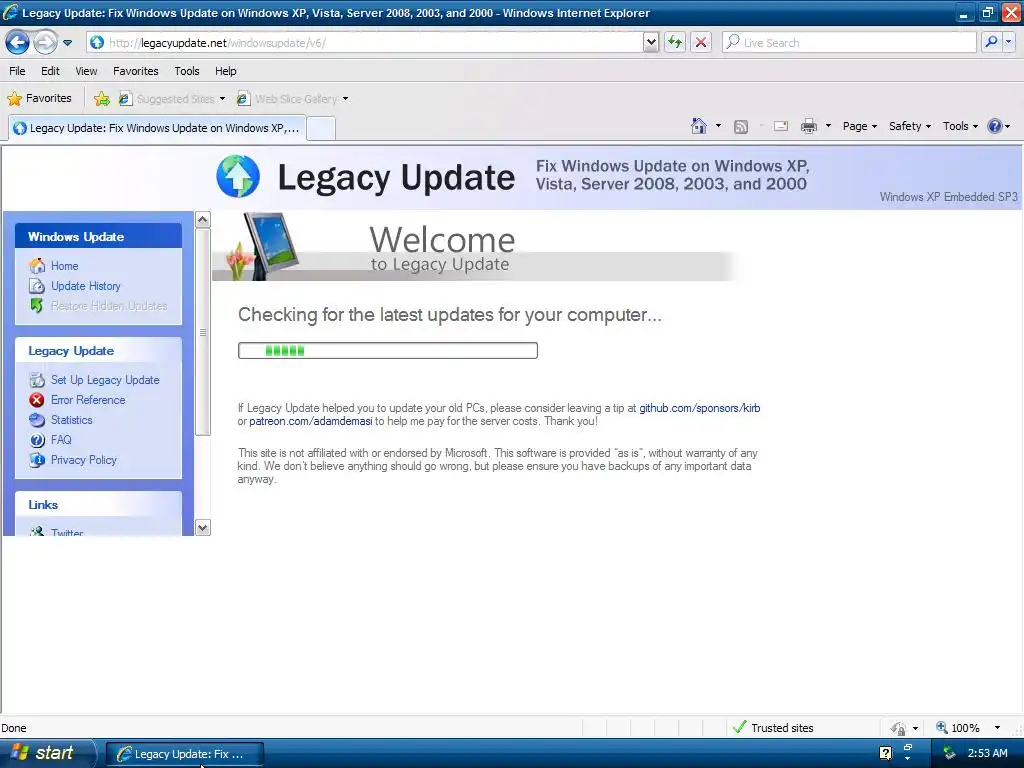
Task: Click the Restore Hidden Updates icon
Action: point(37,305)
